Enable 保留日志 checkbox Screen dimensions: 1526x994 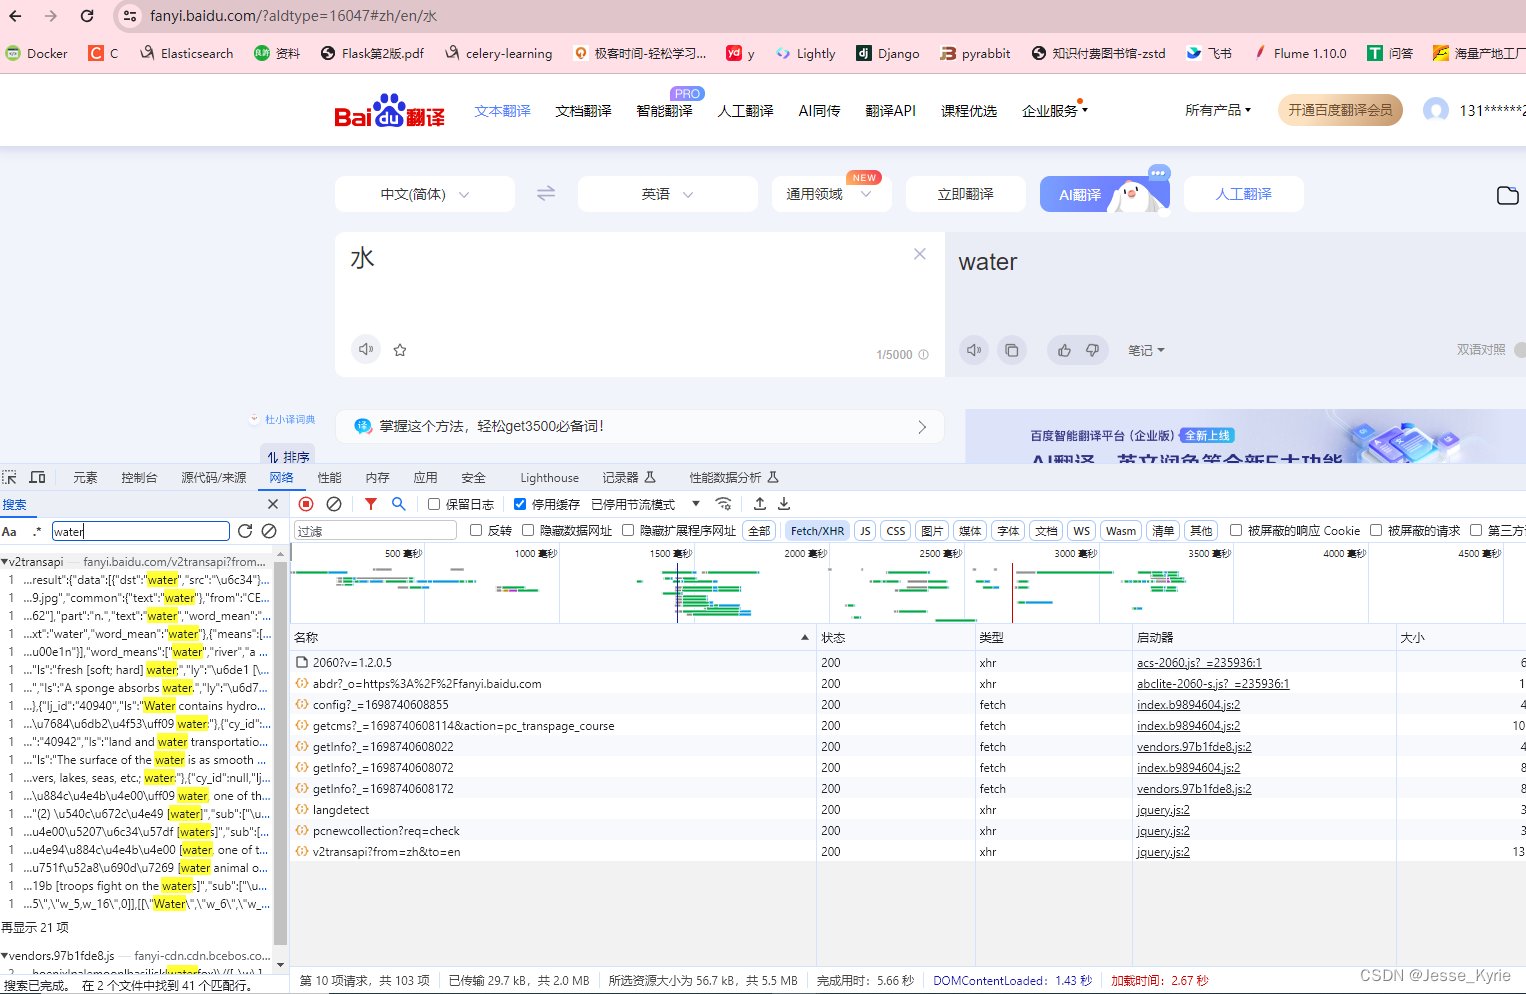tap(434, 504)
